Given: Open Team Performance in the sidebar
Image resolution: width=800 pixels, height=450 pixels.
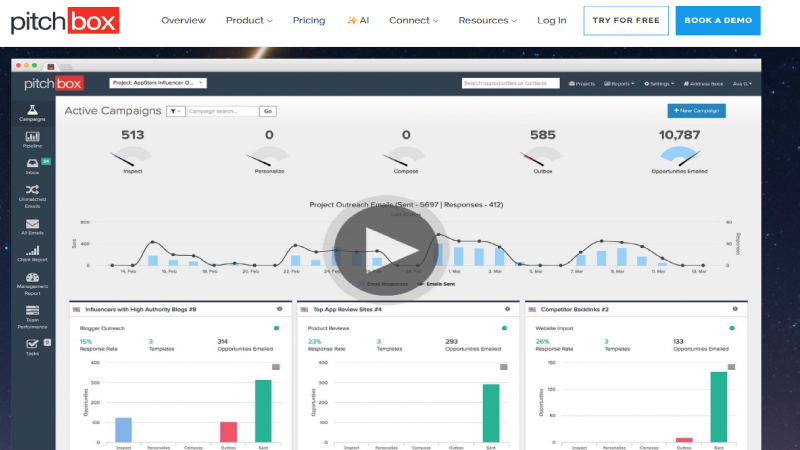Looking at the screenshot, I should click(x=32, y=317).
